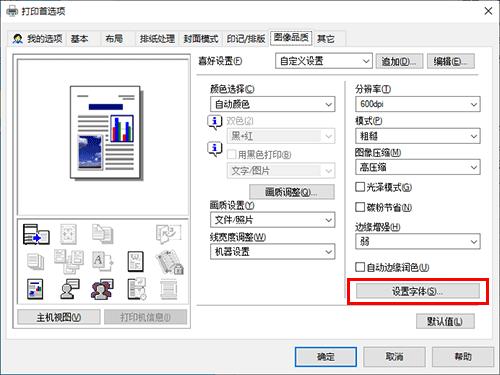Screen dimensions: 500x375
Task: Click the 设置字体(S)... button
Action: click(418, 291)
